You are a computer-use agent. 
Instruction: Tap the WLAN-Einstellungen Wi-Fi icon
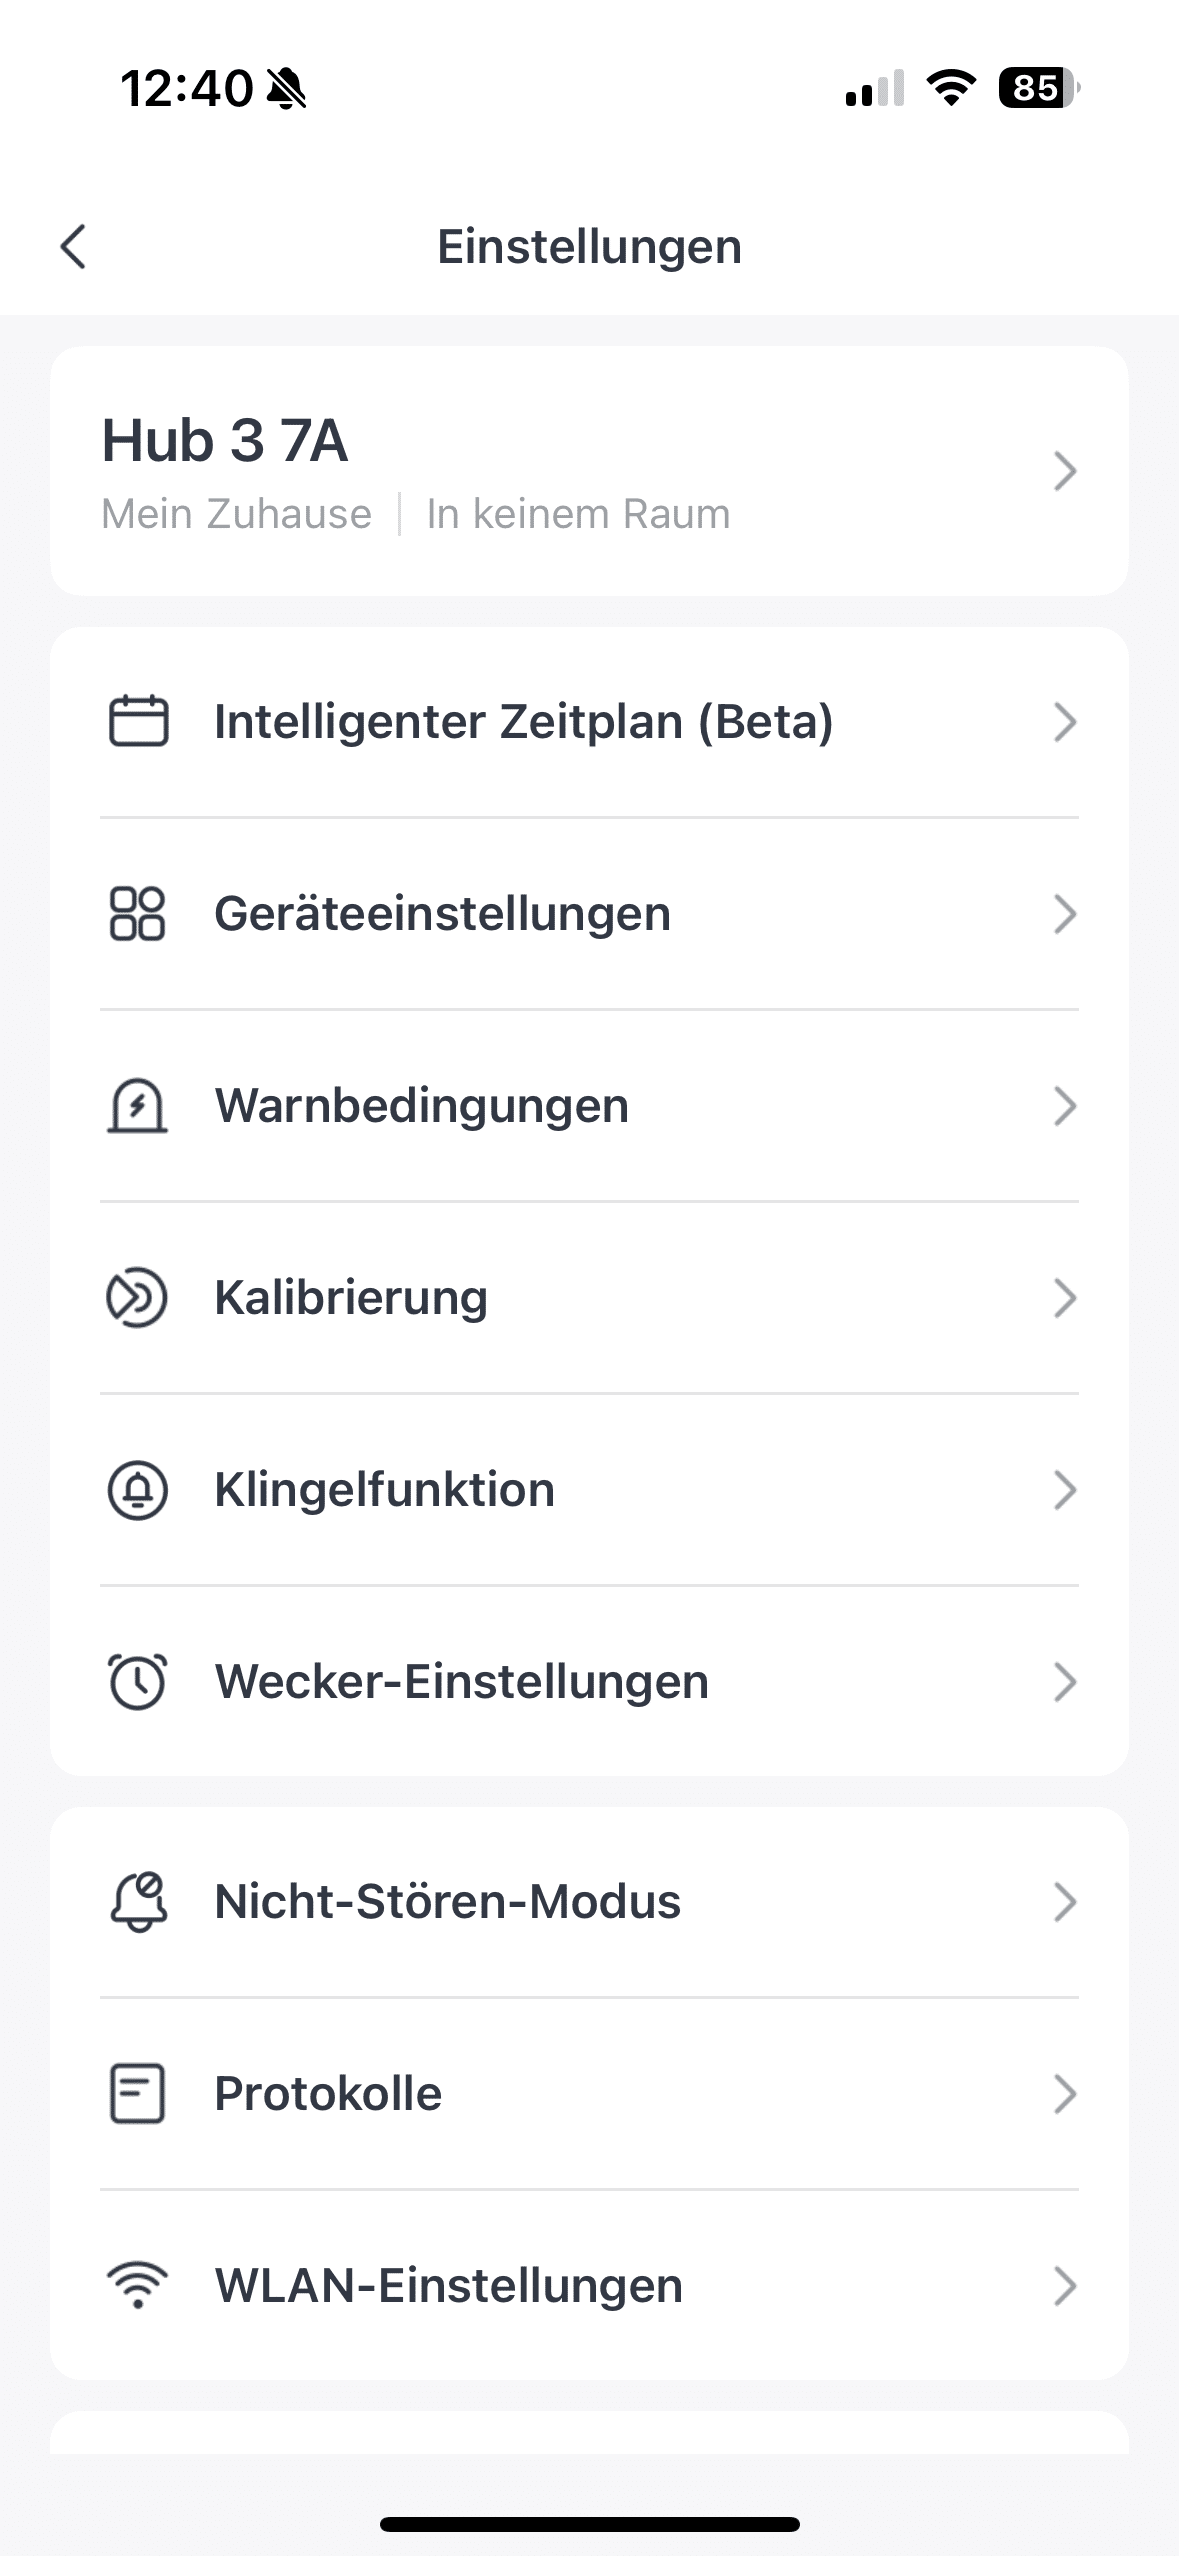click(x=138, y=2285)
